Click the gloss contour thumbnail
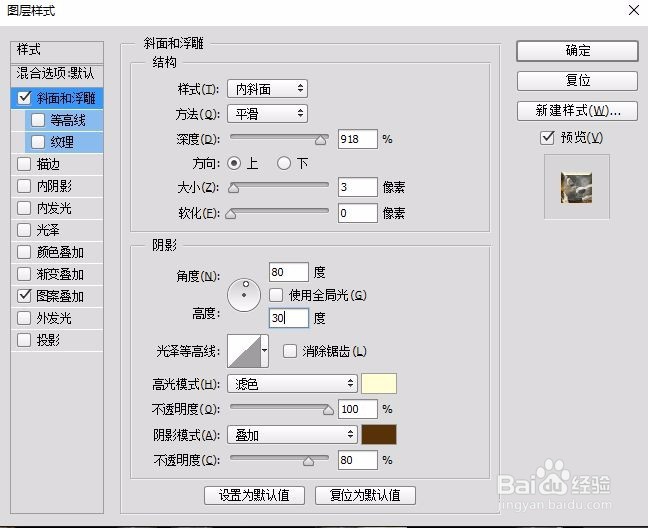The width and height of the screenshot is (648, 528). 244,351
